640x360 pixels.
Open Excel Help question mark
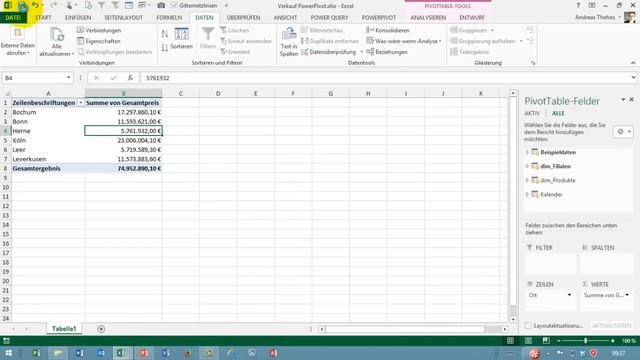point(578,6)
